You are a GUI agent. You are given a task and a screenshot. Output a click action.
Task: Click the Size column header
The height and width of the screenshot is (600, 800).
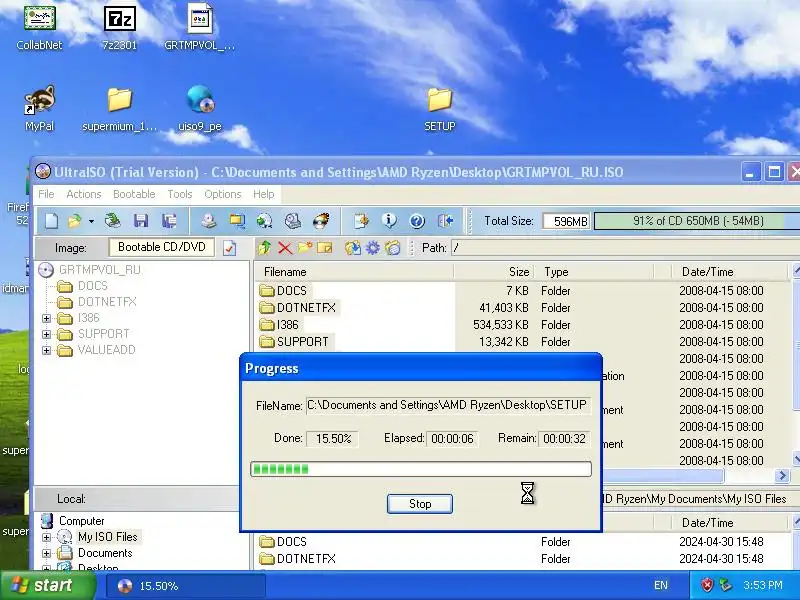(x=494, y=272)
